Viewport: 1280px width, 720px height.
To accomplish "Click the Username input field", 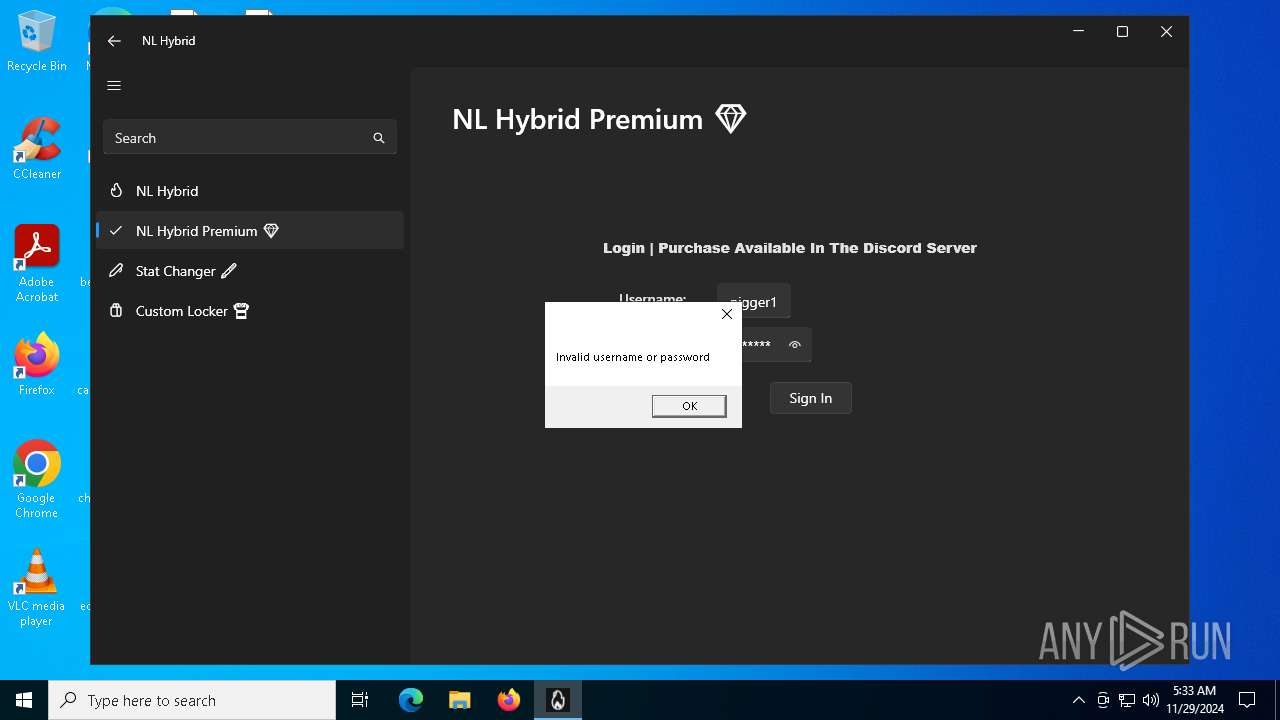I will coord(754,301).
